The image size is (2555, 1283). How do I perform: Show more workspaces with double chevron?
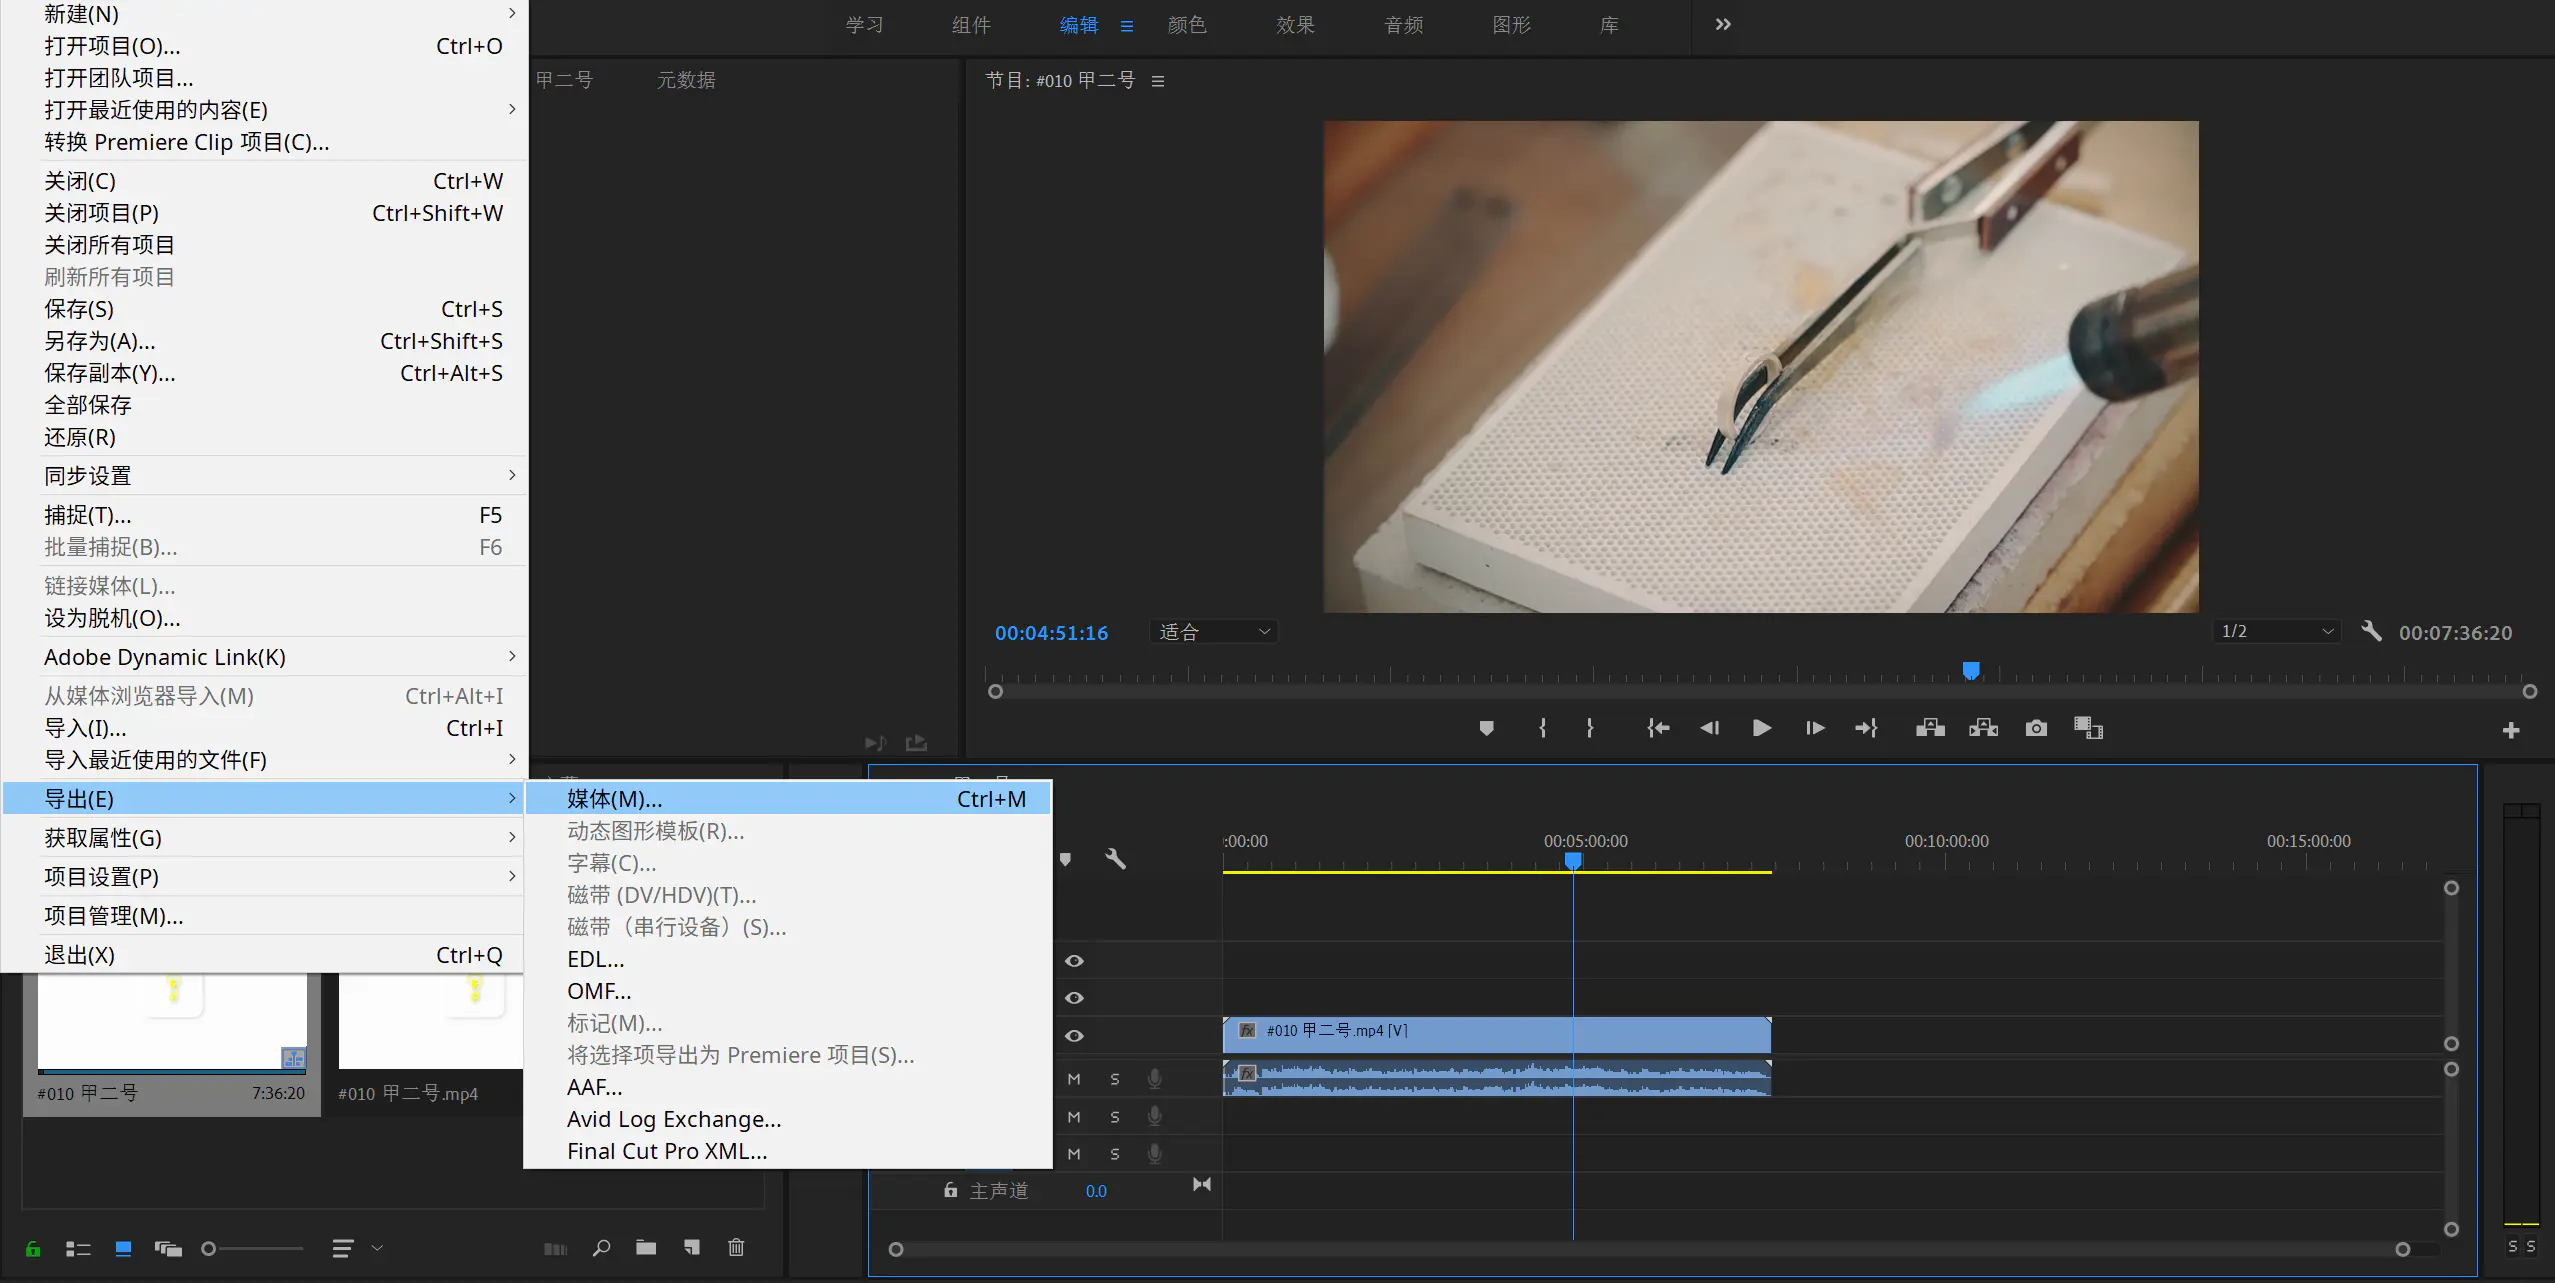[1723, 24]
